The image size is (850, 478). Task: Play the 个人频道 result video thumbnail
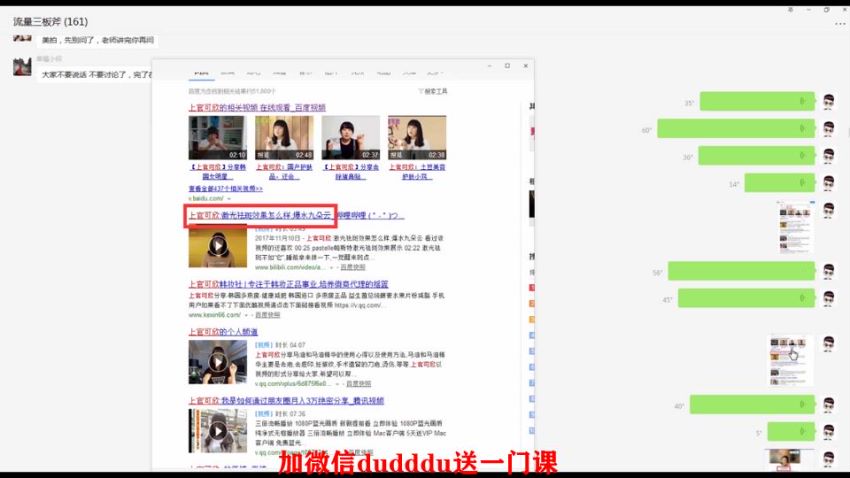(x=217, y=361)
